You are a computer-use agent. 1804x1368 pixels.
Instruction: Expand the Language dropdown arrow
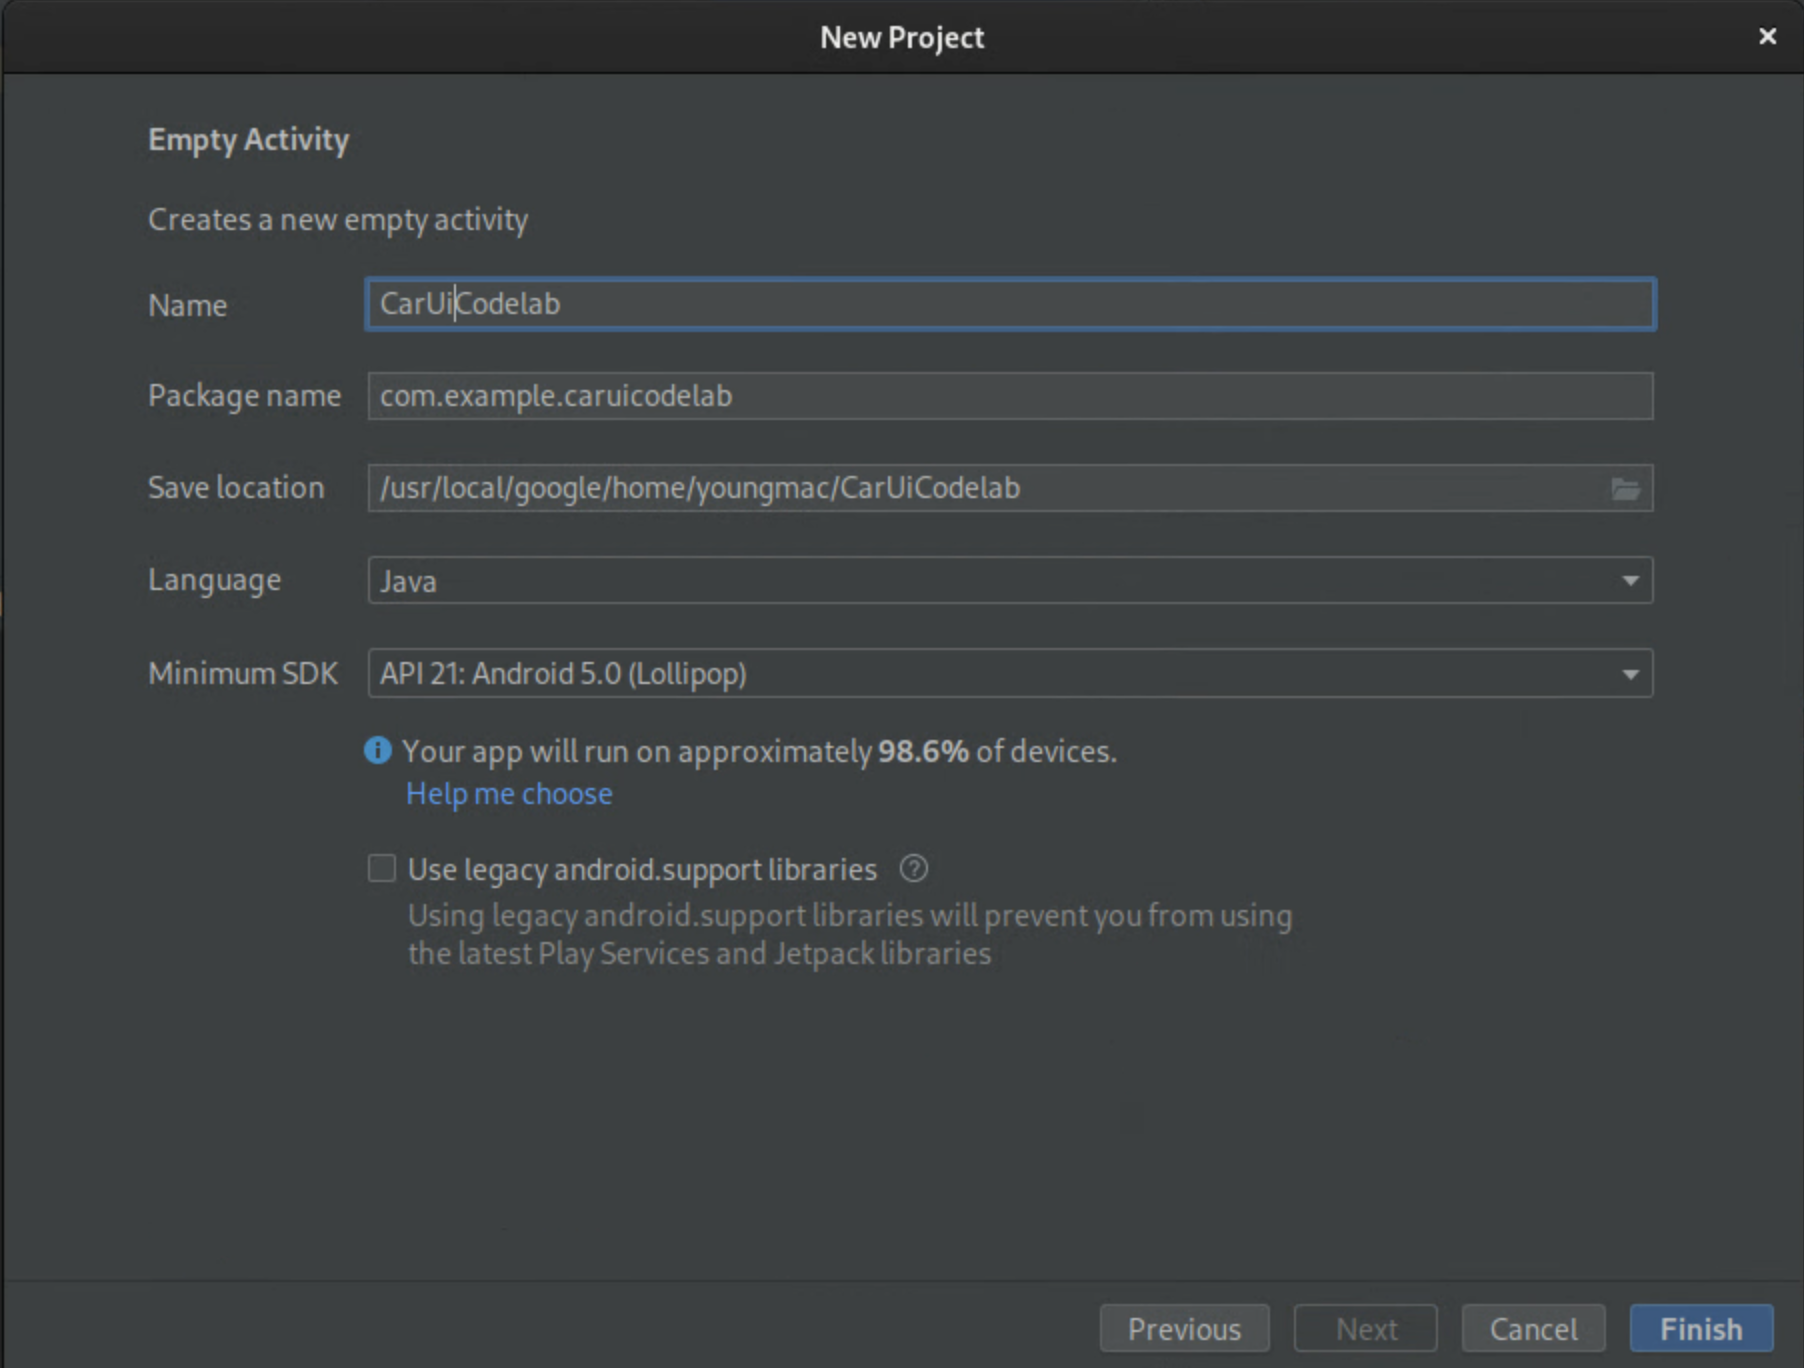pyautogui.click(x=1630, y=581)
